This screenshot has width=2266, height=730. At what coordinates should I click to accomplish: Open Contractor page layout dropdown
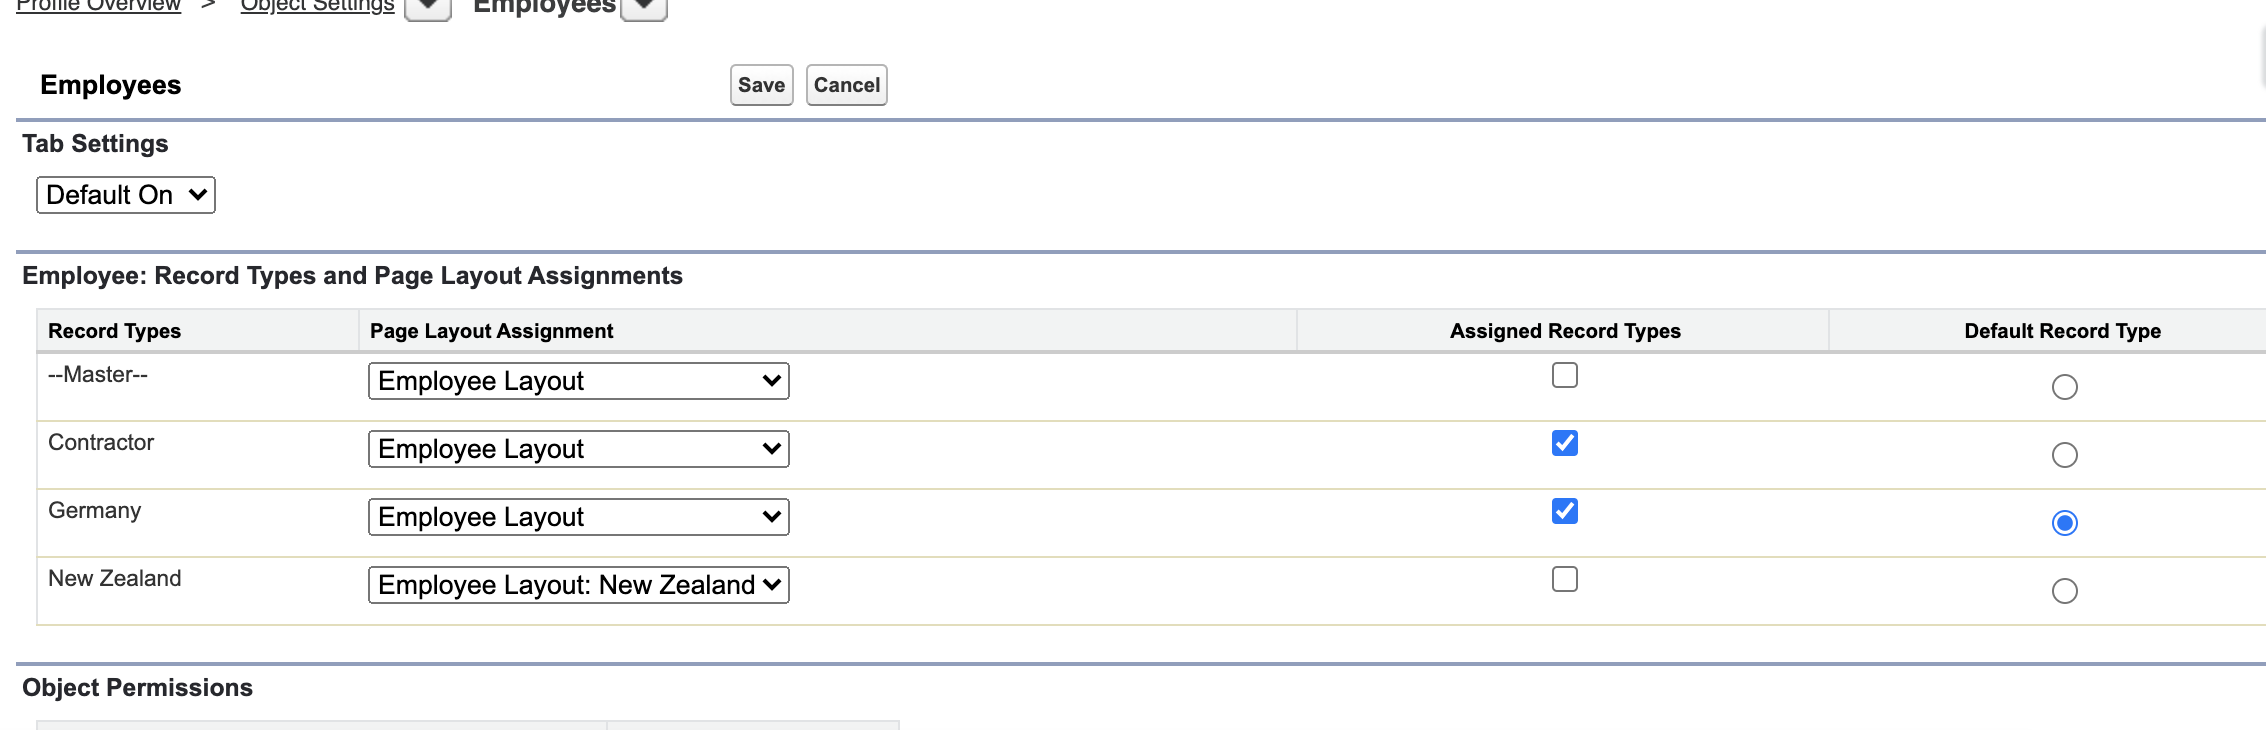578,449
